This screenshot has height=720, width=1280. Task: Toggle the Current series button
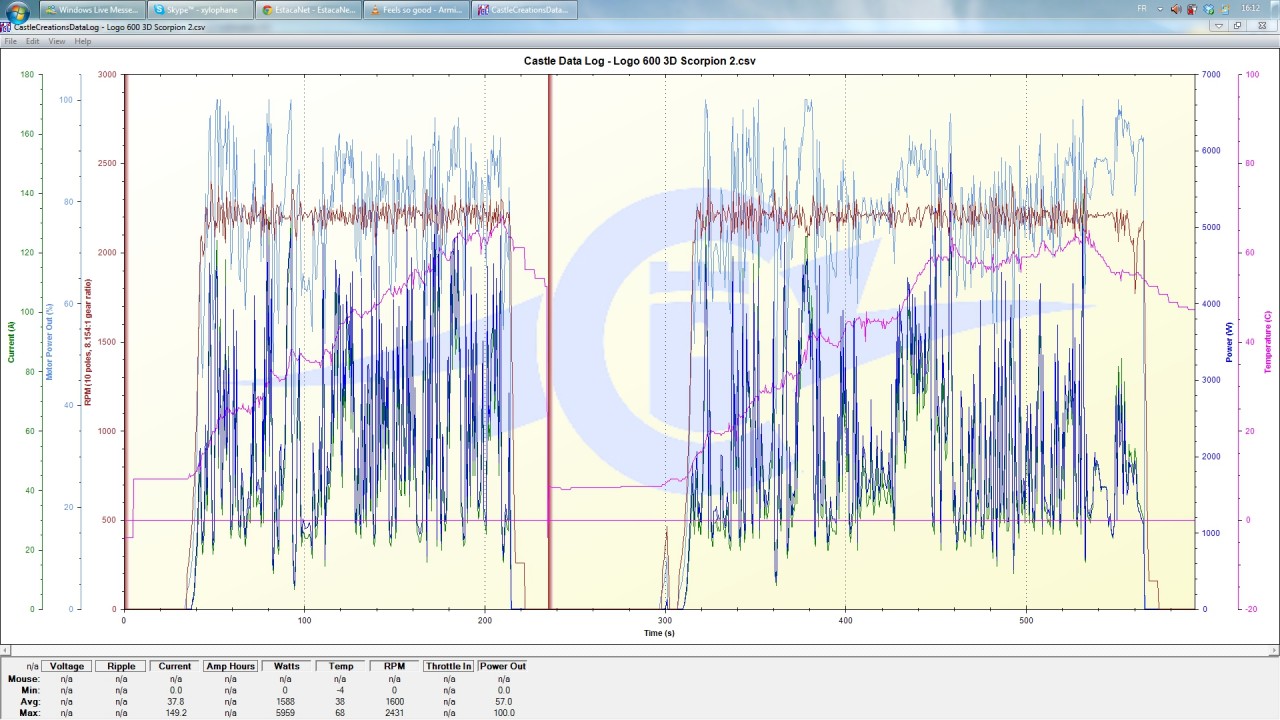click(x=175, y=666)
